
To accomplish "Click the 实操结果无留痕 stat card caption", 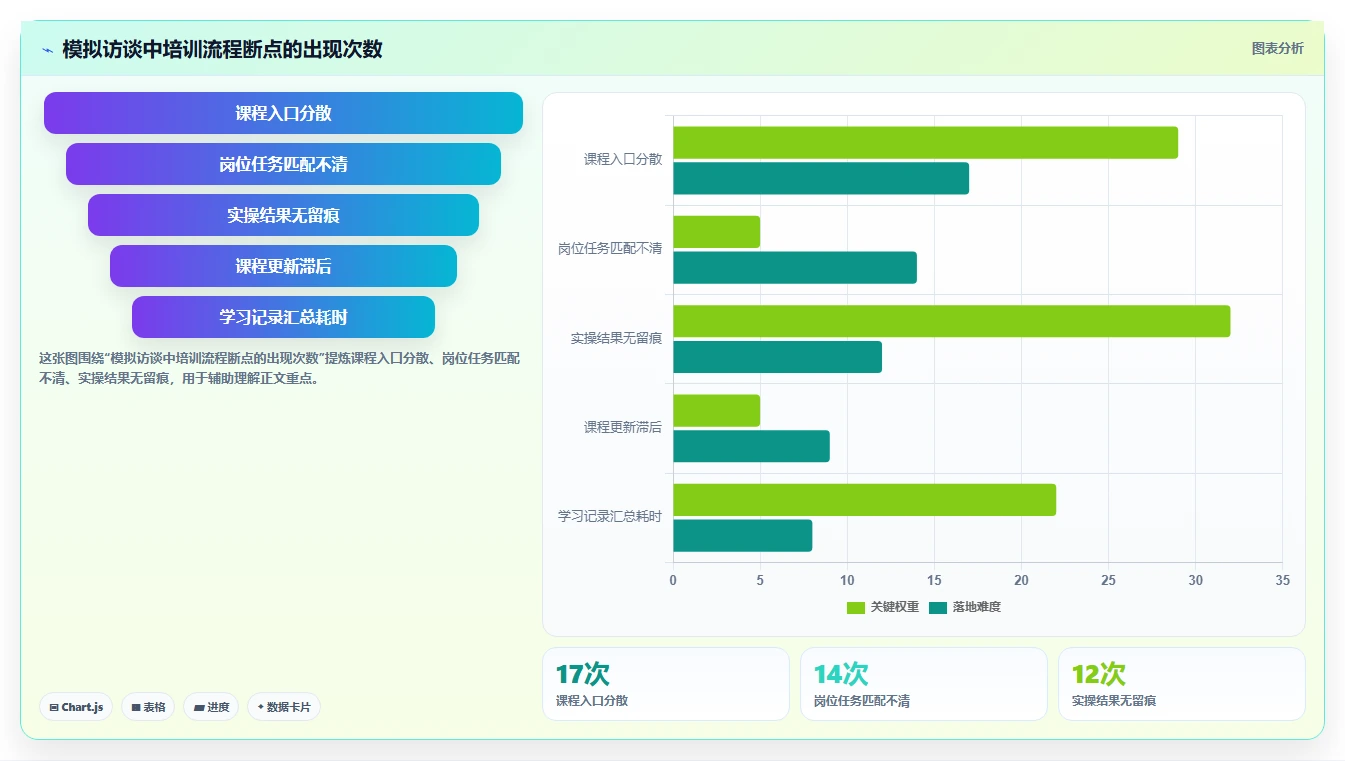I will [1114, 701].
